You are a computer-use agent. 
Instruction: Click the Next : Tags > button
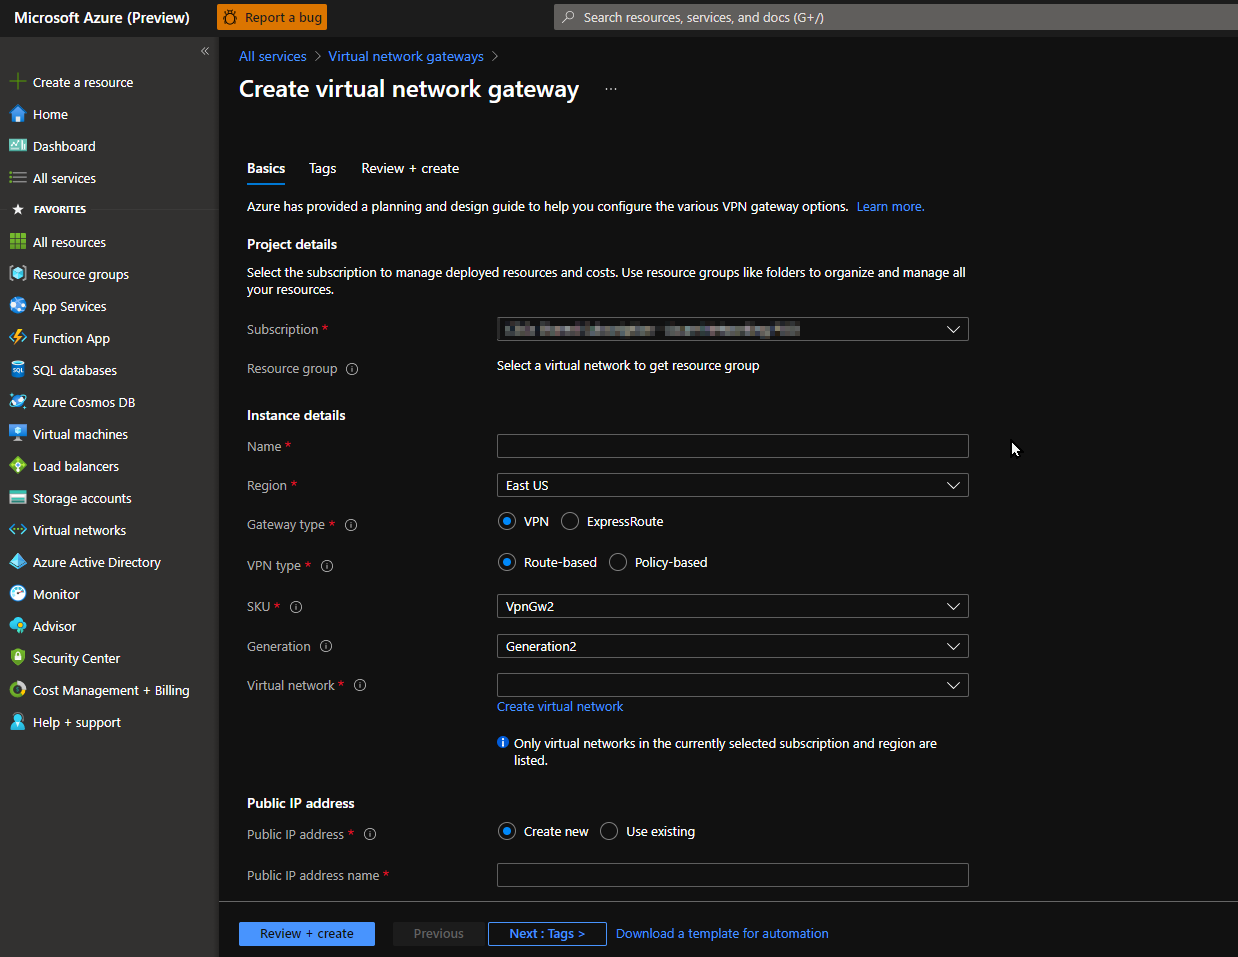pos(547,933)
